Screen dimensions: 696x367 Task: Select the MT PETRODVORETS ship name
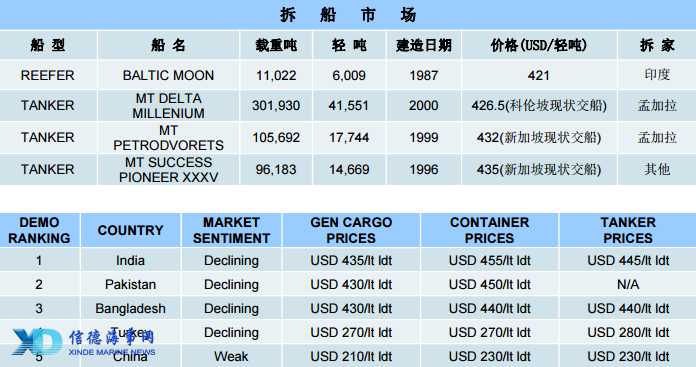pos(168,138)
